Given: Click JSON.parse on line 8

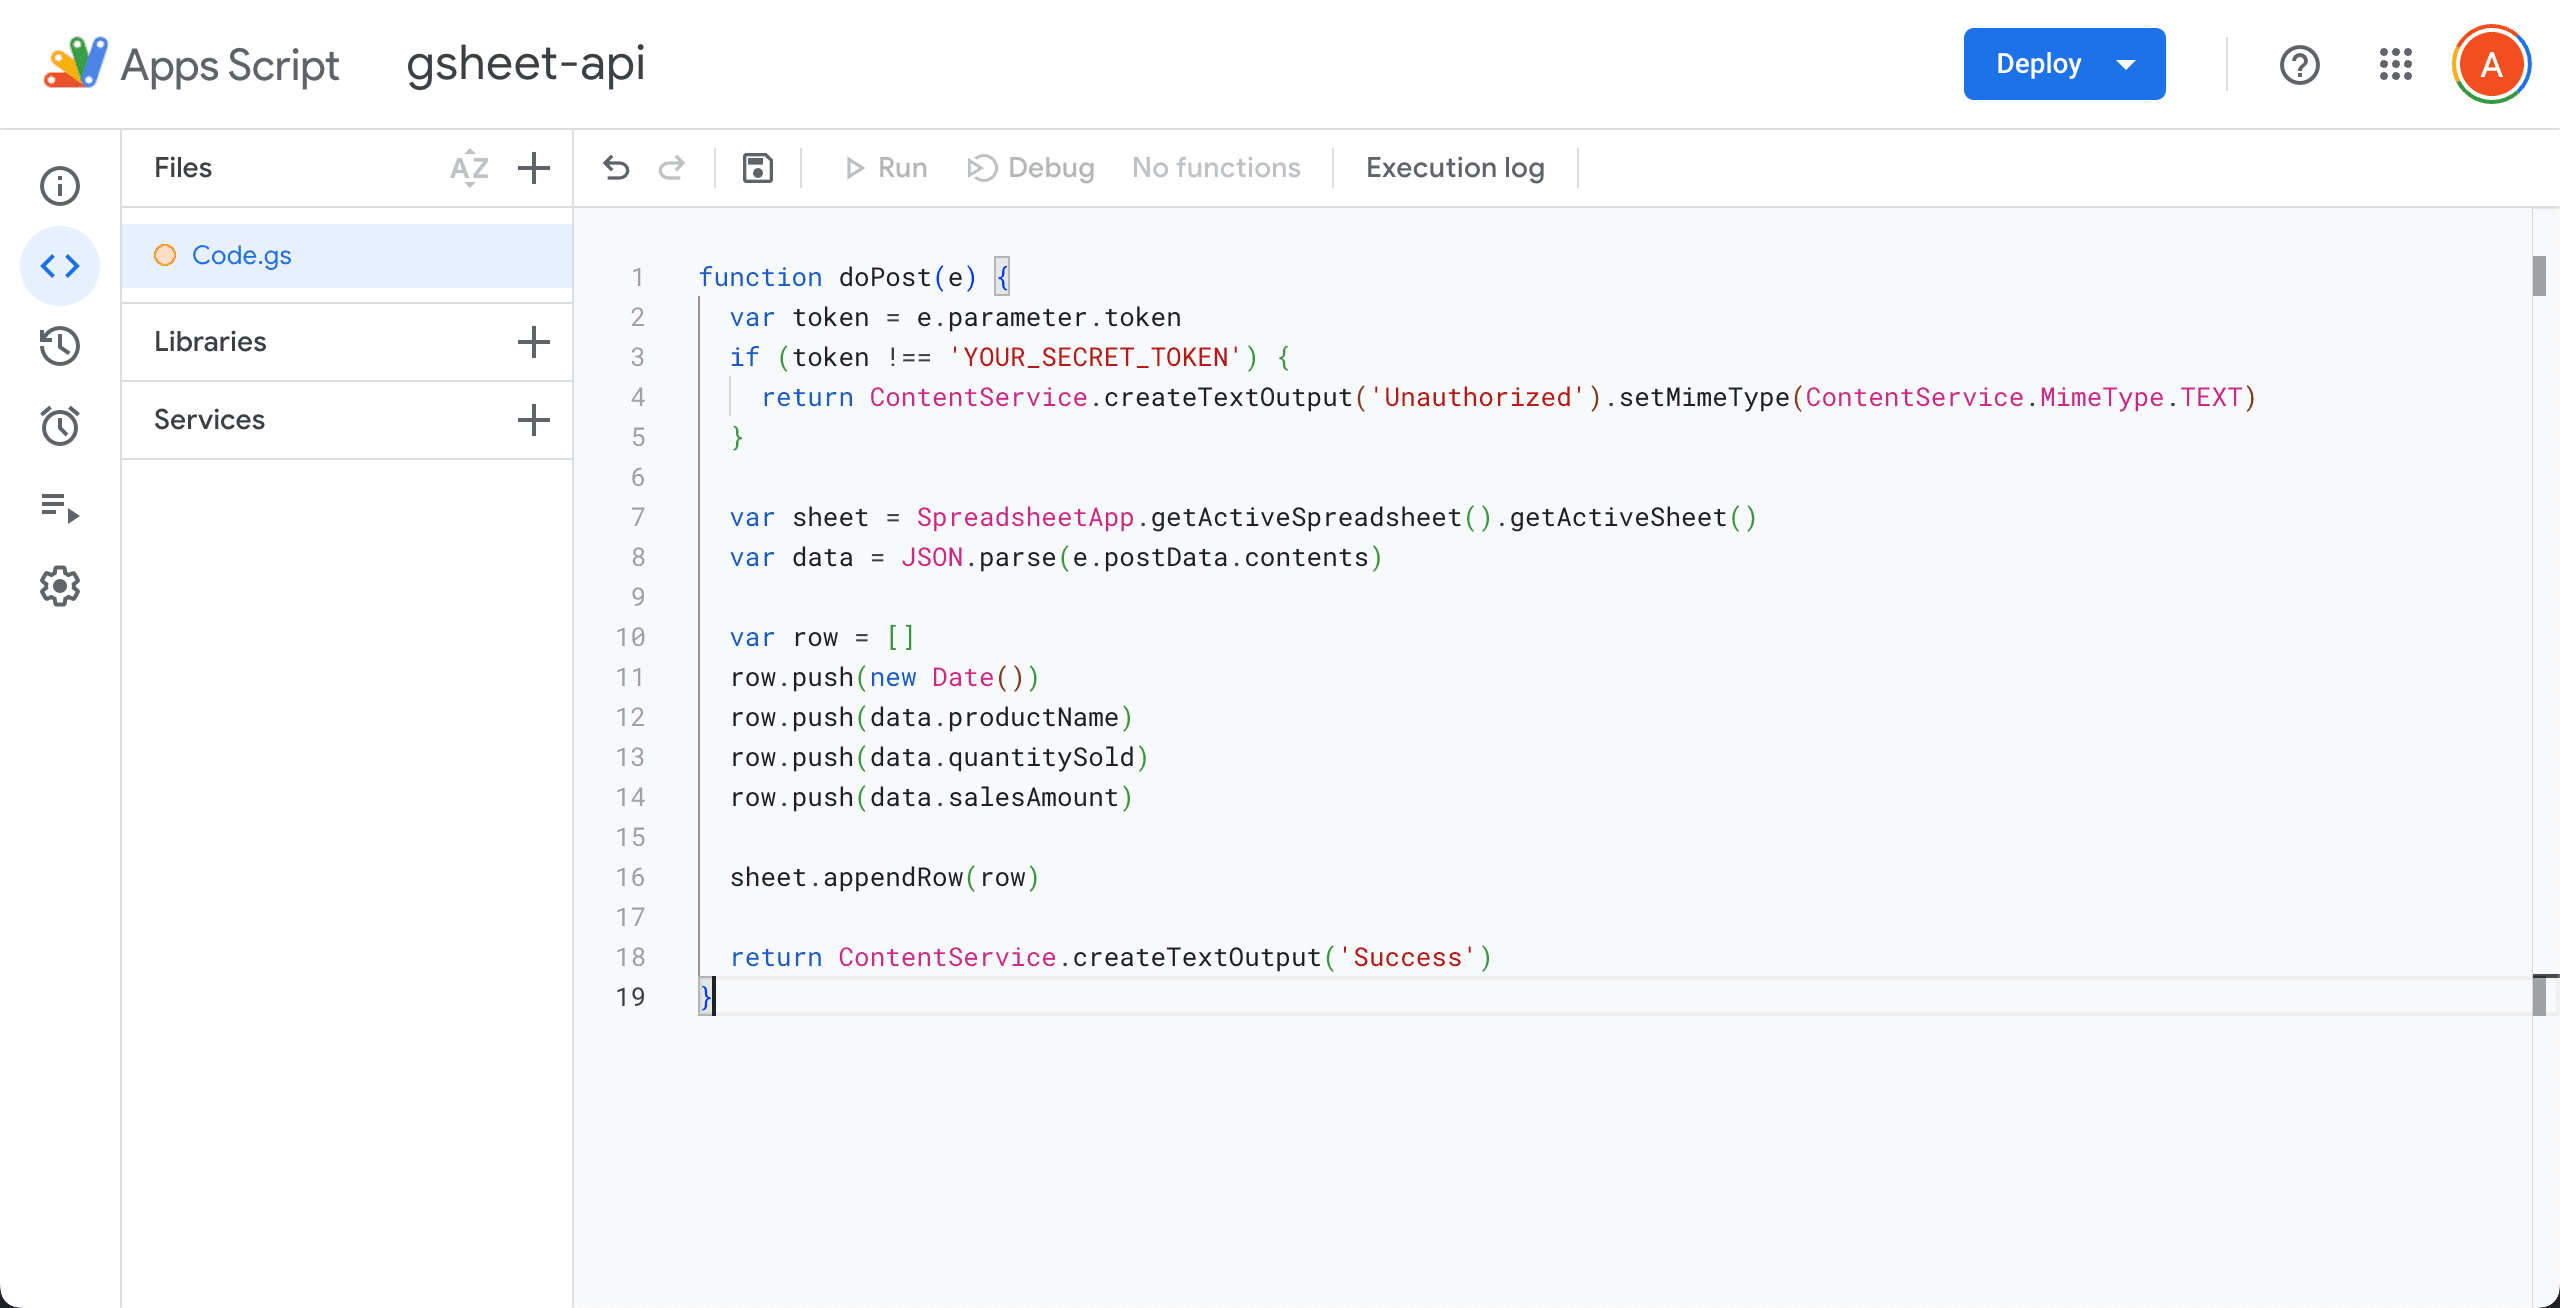Looking at the screenshot, I should point(978,557).
